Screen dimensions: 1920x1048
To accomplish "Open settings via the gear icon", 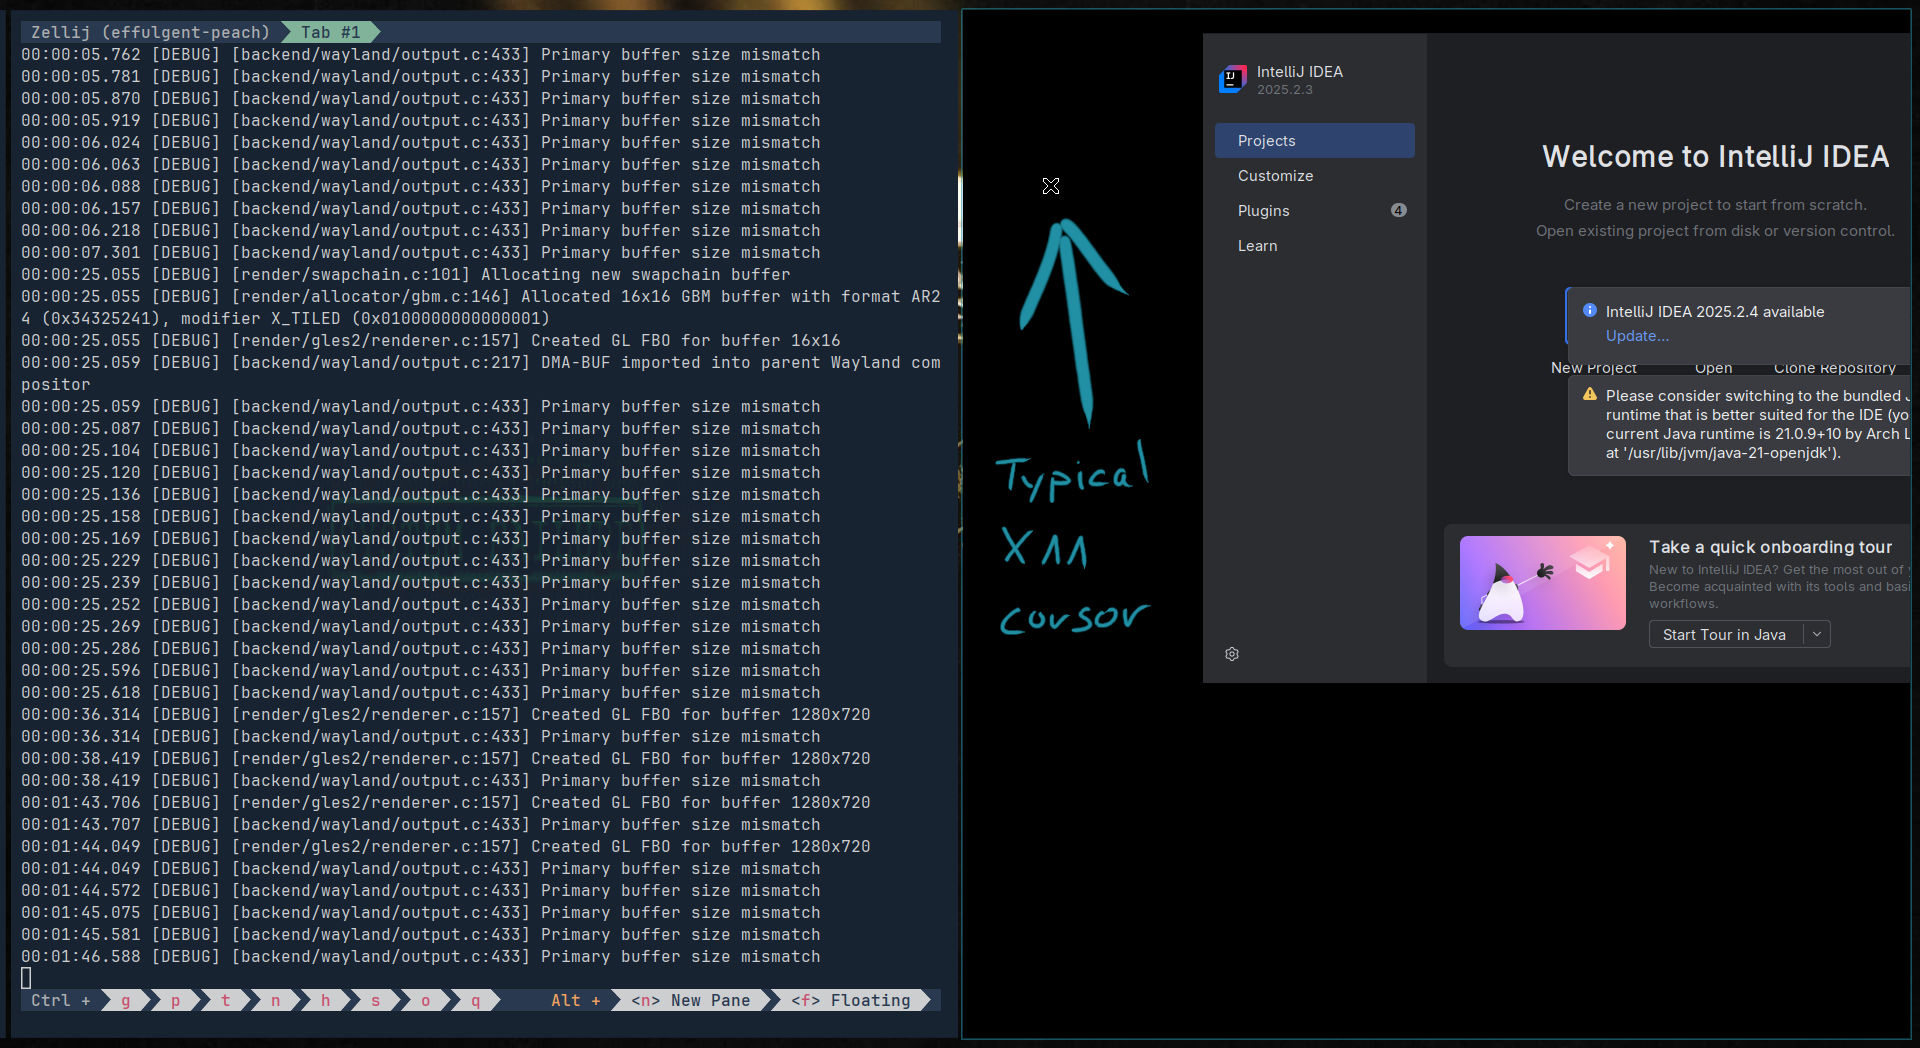I will coord(1232,654).
